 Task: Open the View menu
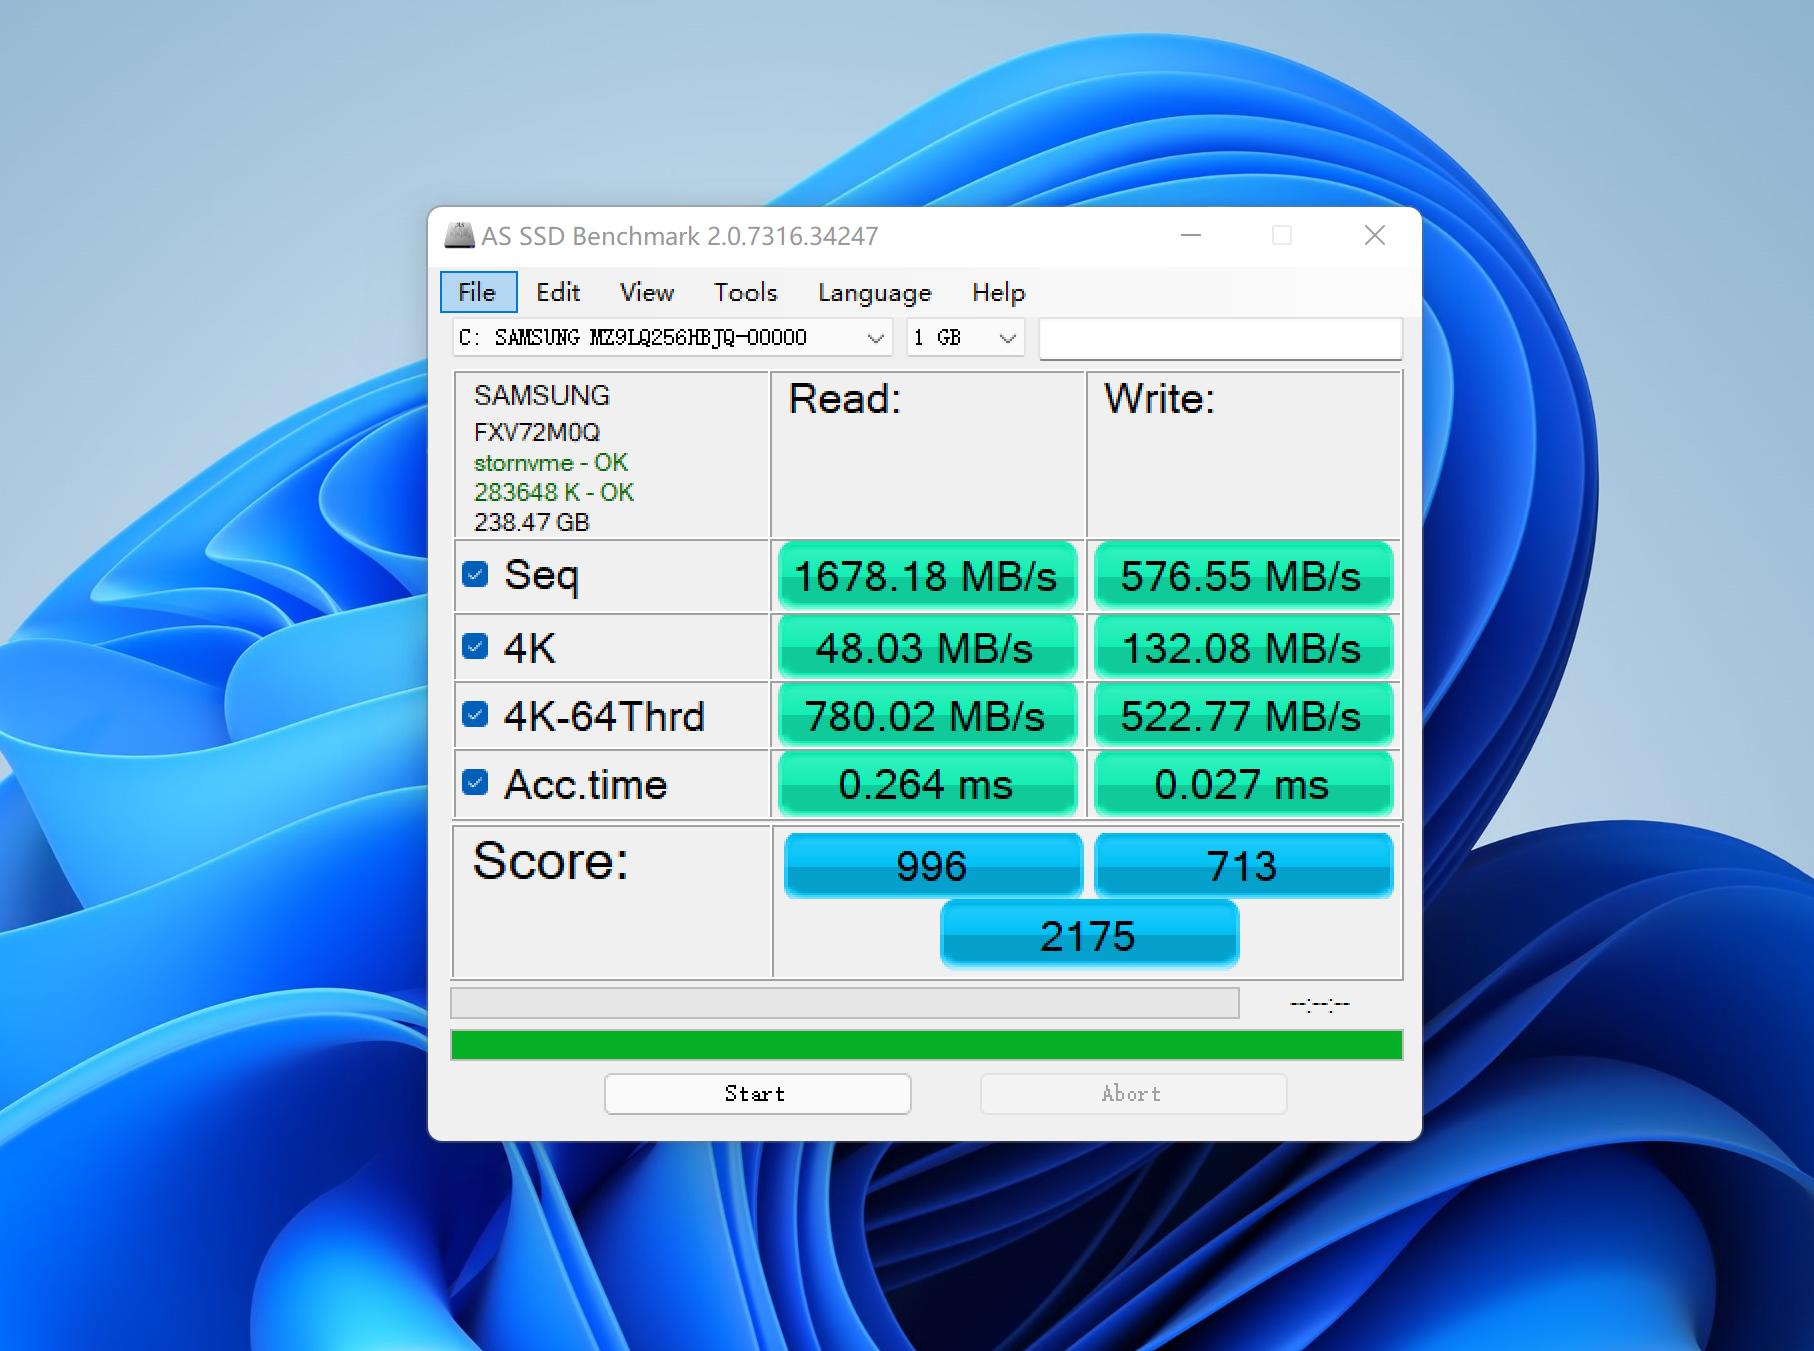[x=646, y=292]
